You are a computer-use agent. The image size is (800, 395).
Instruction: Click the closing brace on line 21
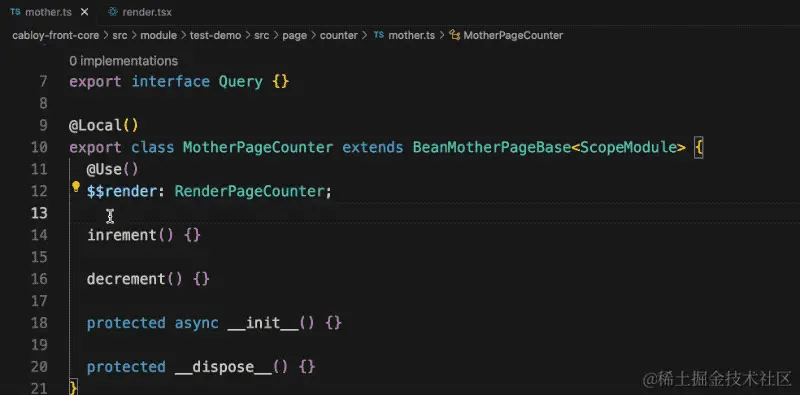pos(73,388)
